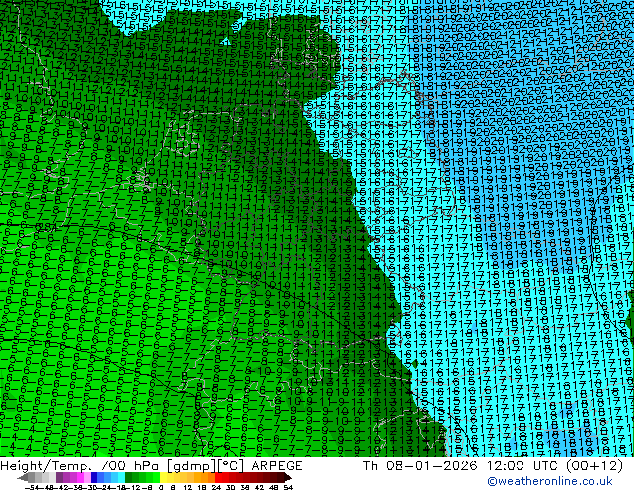This screenshot has width=634, height=490.
Task: Click the bright green region at lower left
Action: point(80,380)
